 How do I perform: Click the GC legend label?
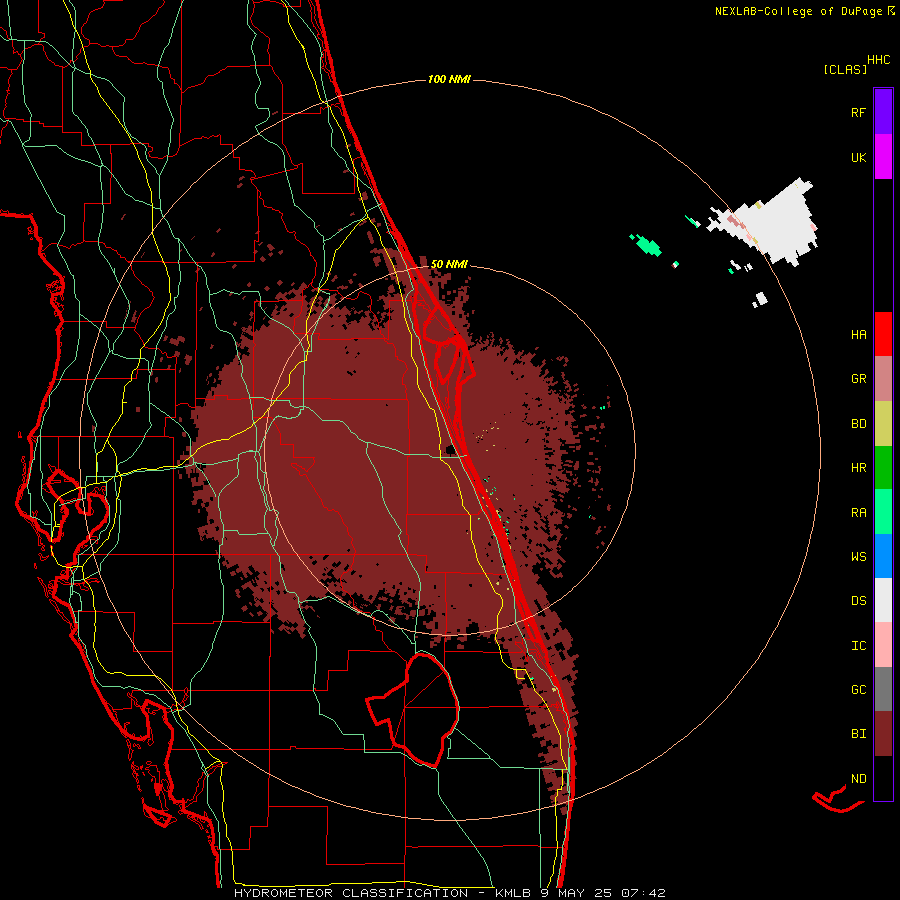pos(858,690)
